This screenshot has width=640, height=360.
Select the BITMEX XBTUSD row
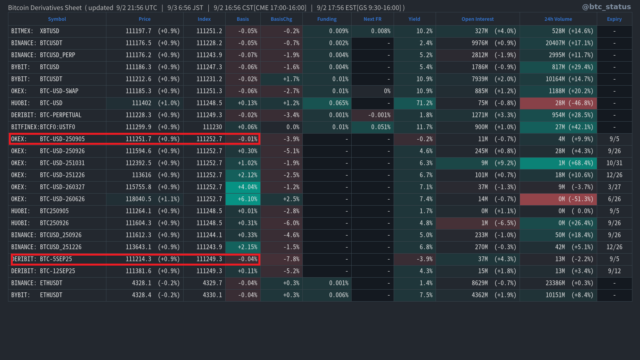click(320, 31)
